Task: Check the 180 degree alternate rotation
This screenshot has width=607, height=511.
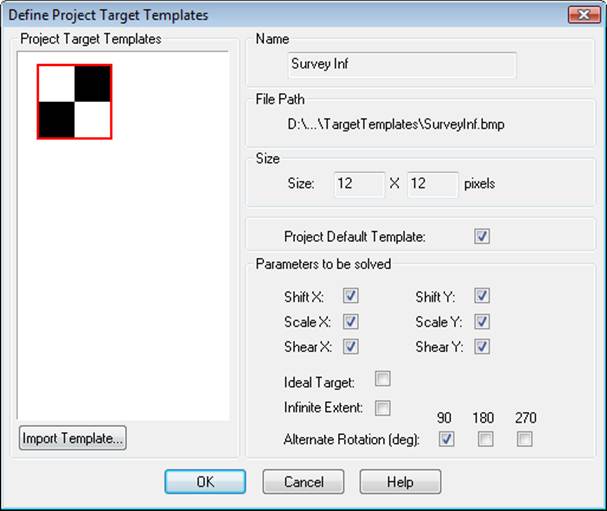Action: point(485,439)
